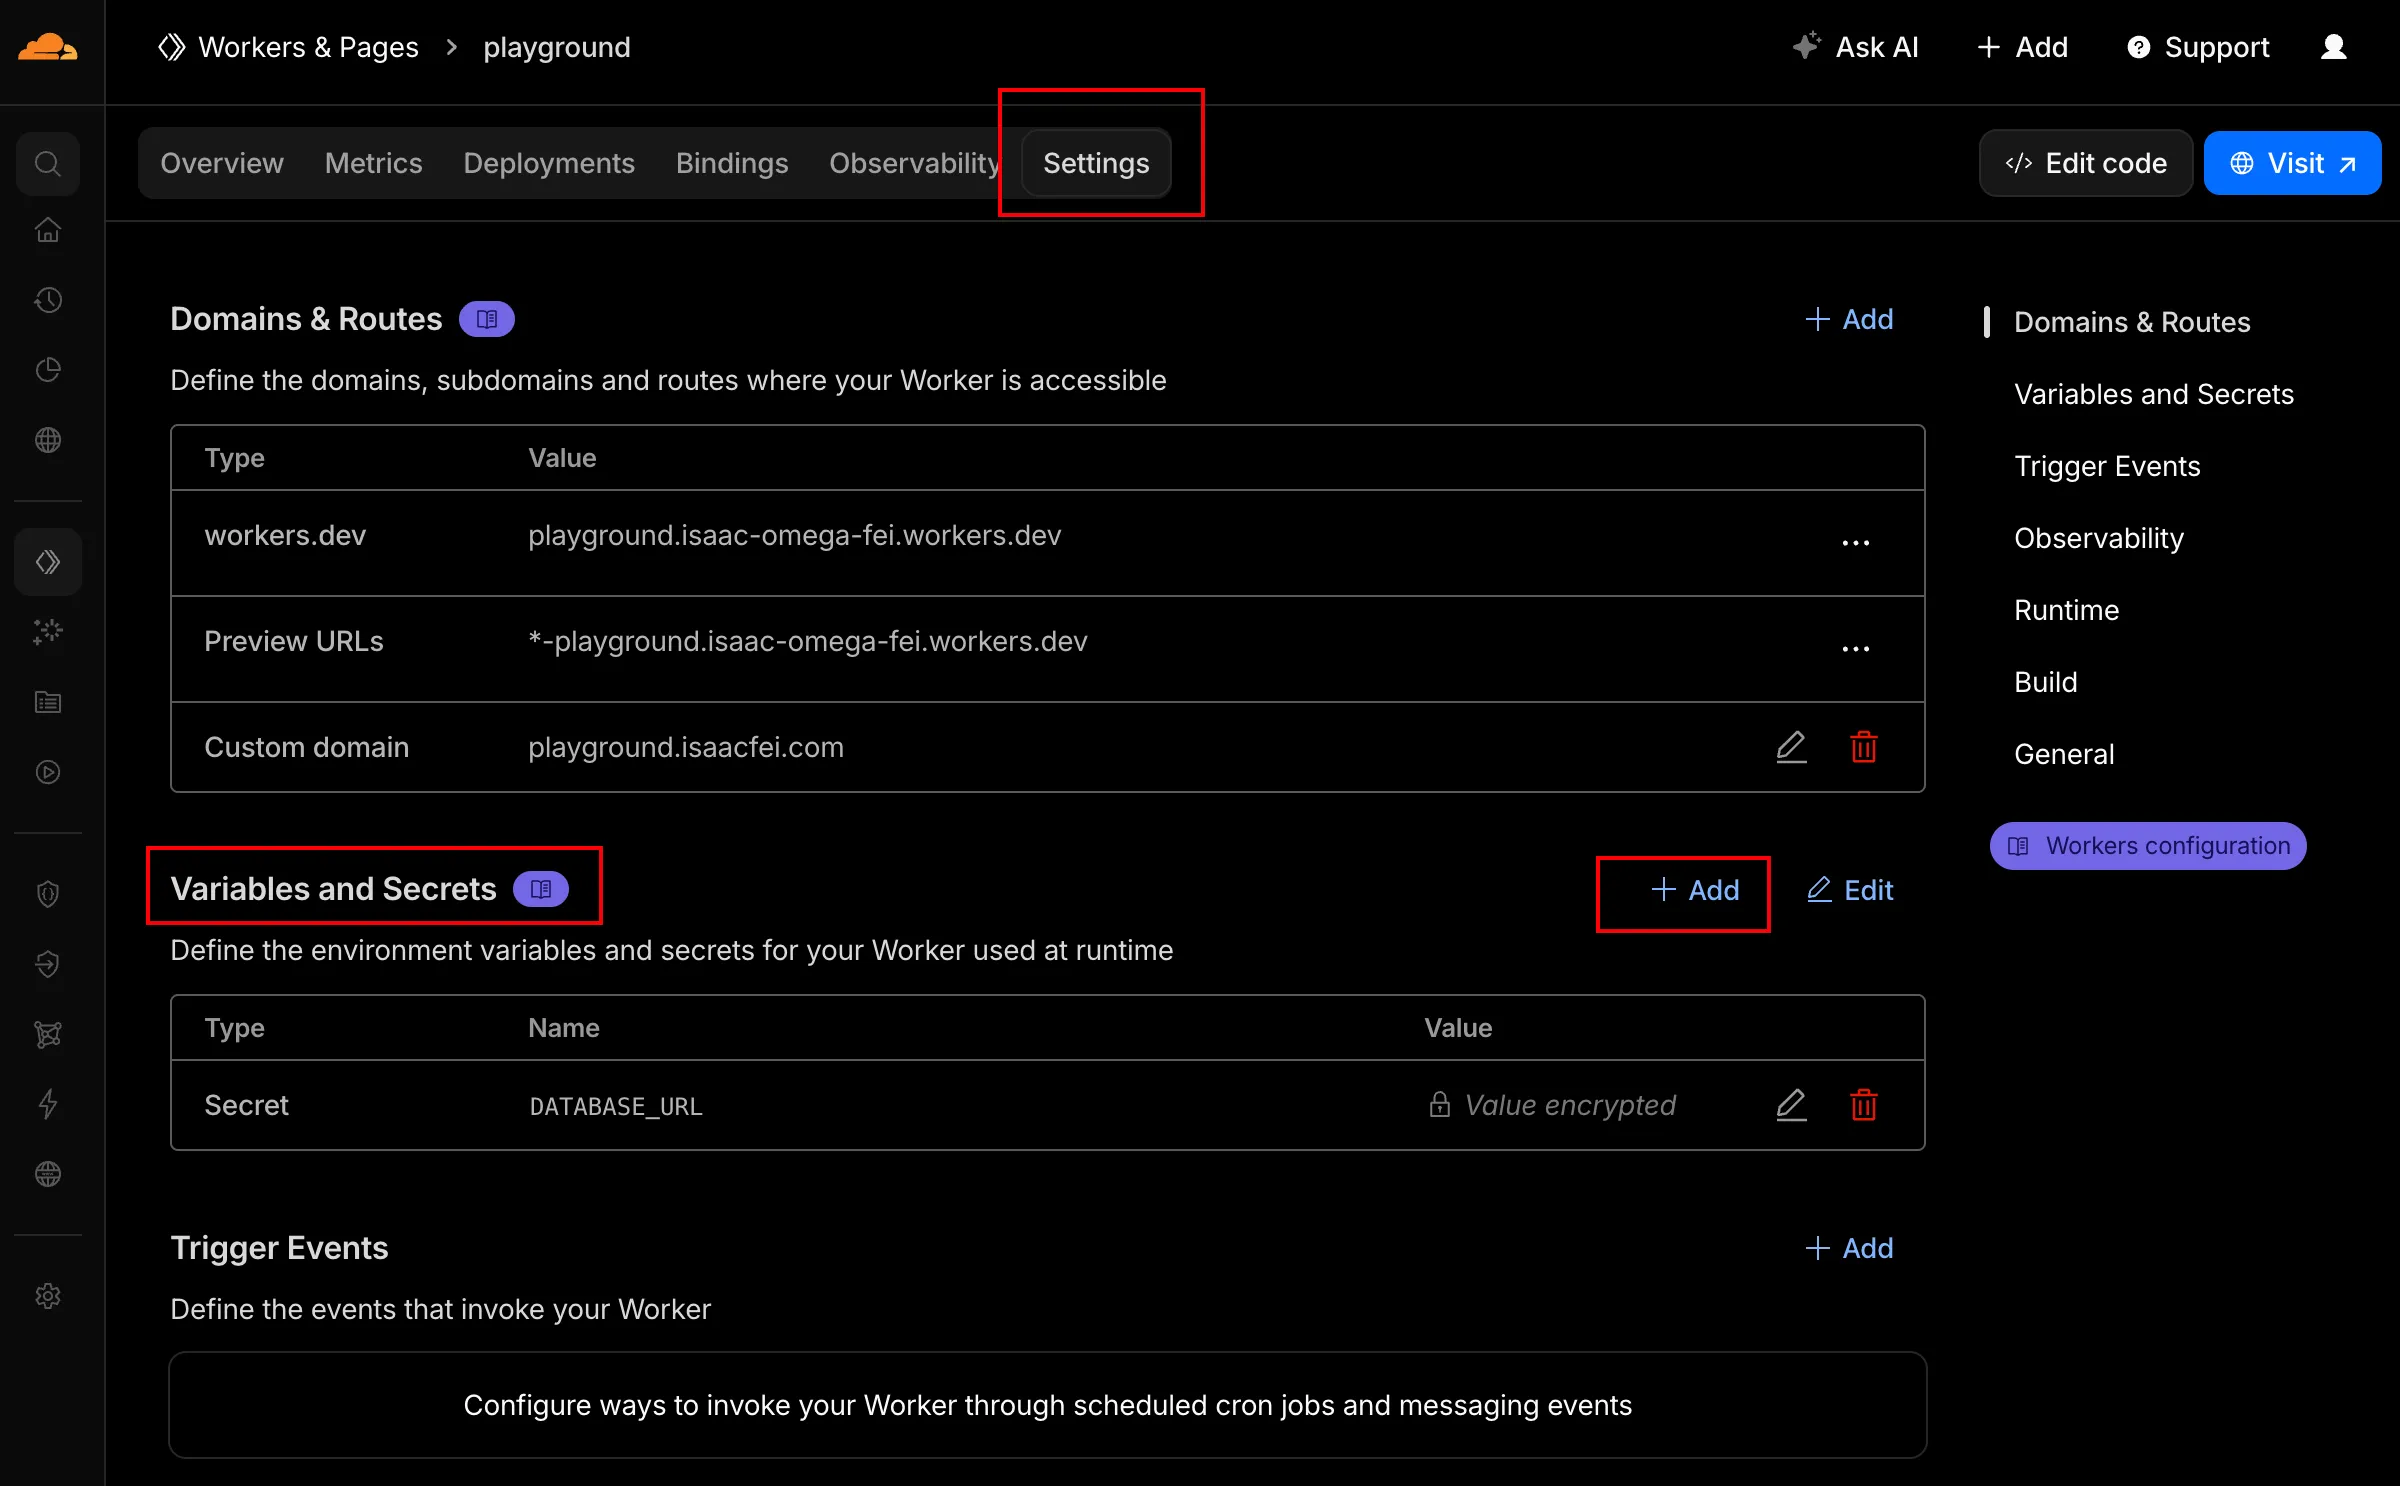Screen dimensions: 2400x1486
Task: Click the Visit button
Action: coord(2292,162)
